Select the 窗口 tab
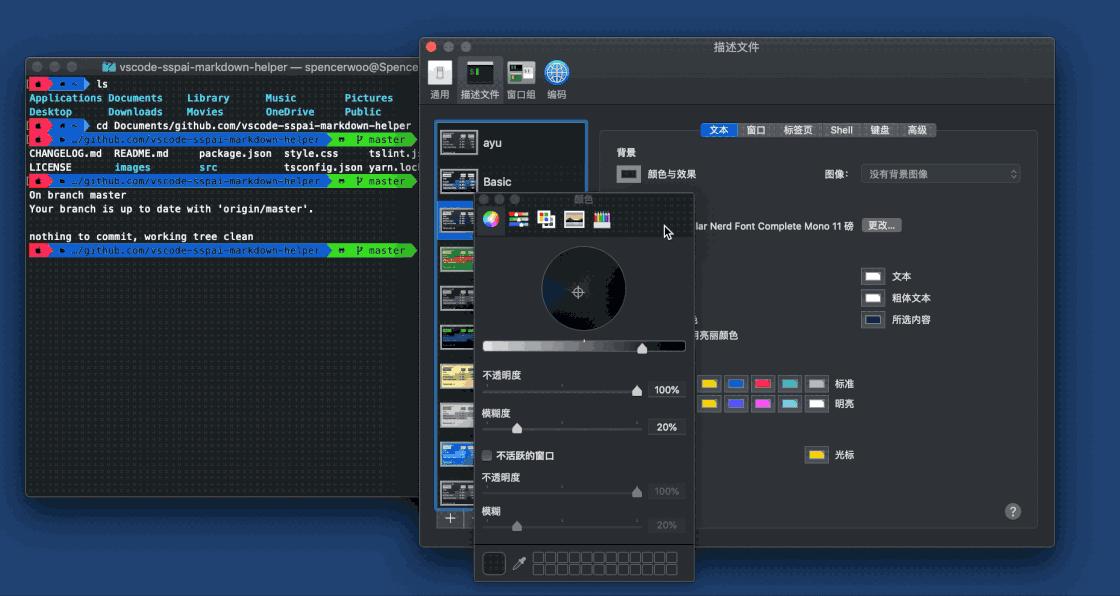The width and height of the screenshot is (1120, 596). tap(754, 130)
